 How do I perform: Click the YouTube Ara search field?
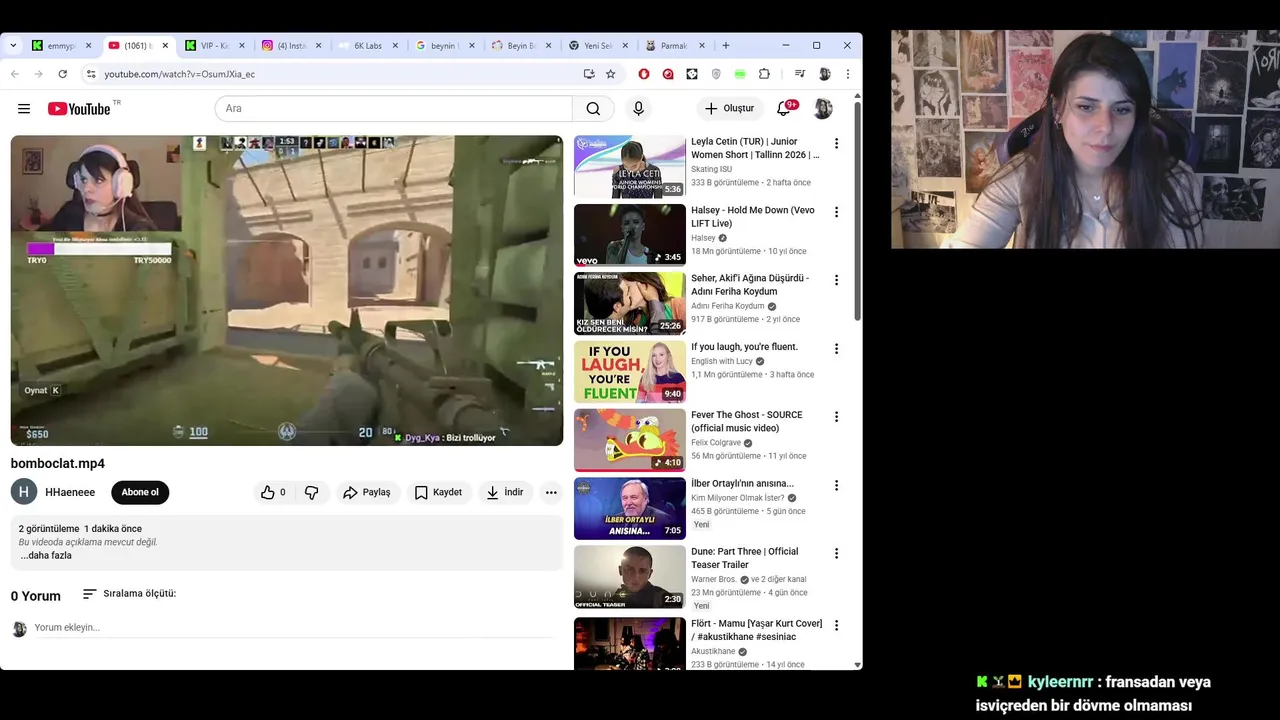pos(393,108)
